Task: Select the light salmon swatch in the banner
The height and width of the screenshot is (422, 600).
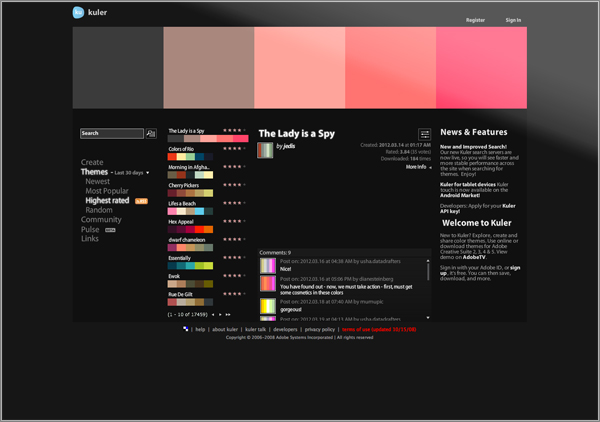Action: (x=300, y=68)
